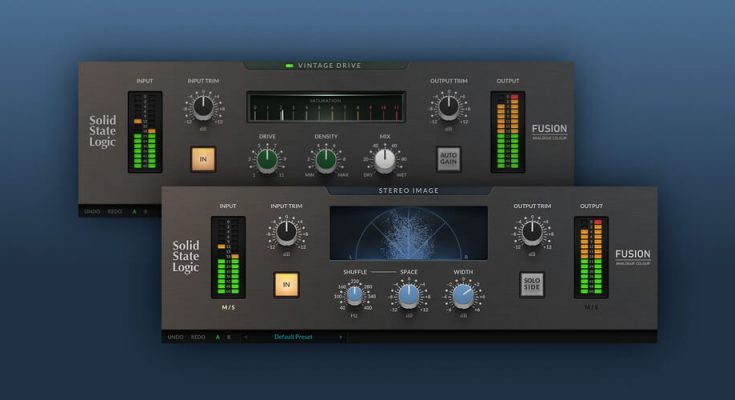This screenshot has width=735, height=400.
Task: Toggle the IN button on Vintage Drive
Action: coord(203,158)
